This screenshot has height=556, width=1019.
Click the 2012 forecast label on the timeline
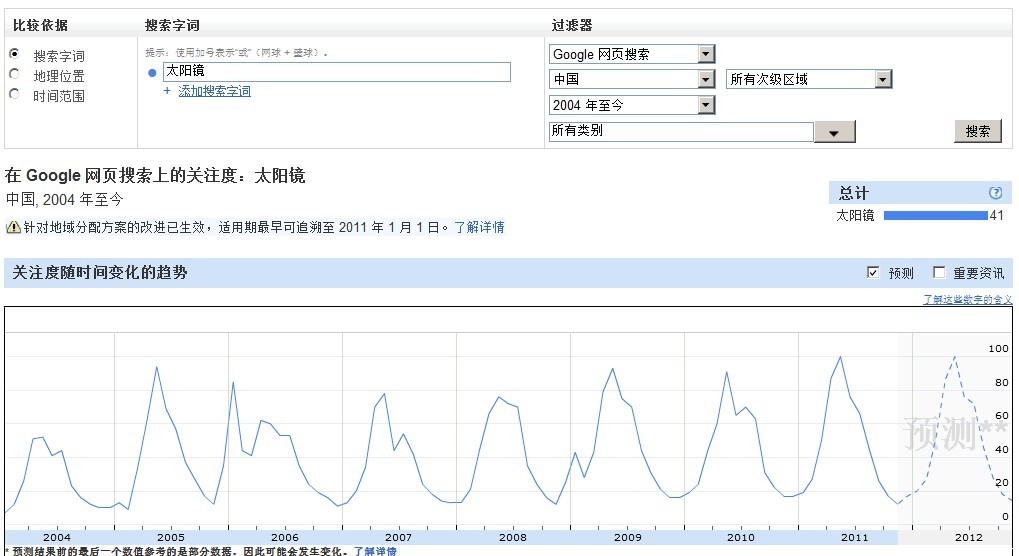[x=969, y=537]
